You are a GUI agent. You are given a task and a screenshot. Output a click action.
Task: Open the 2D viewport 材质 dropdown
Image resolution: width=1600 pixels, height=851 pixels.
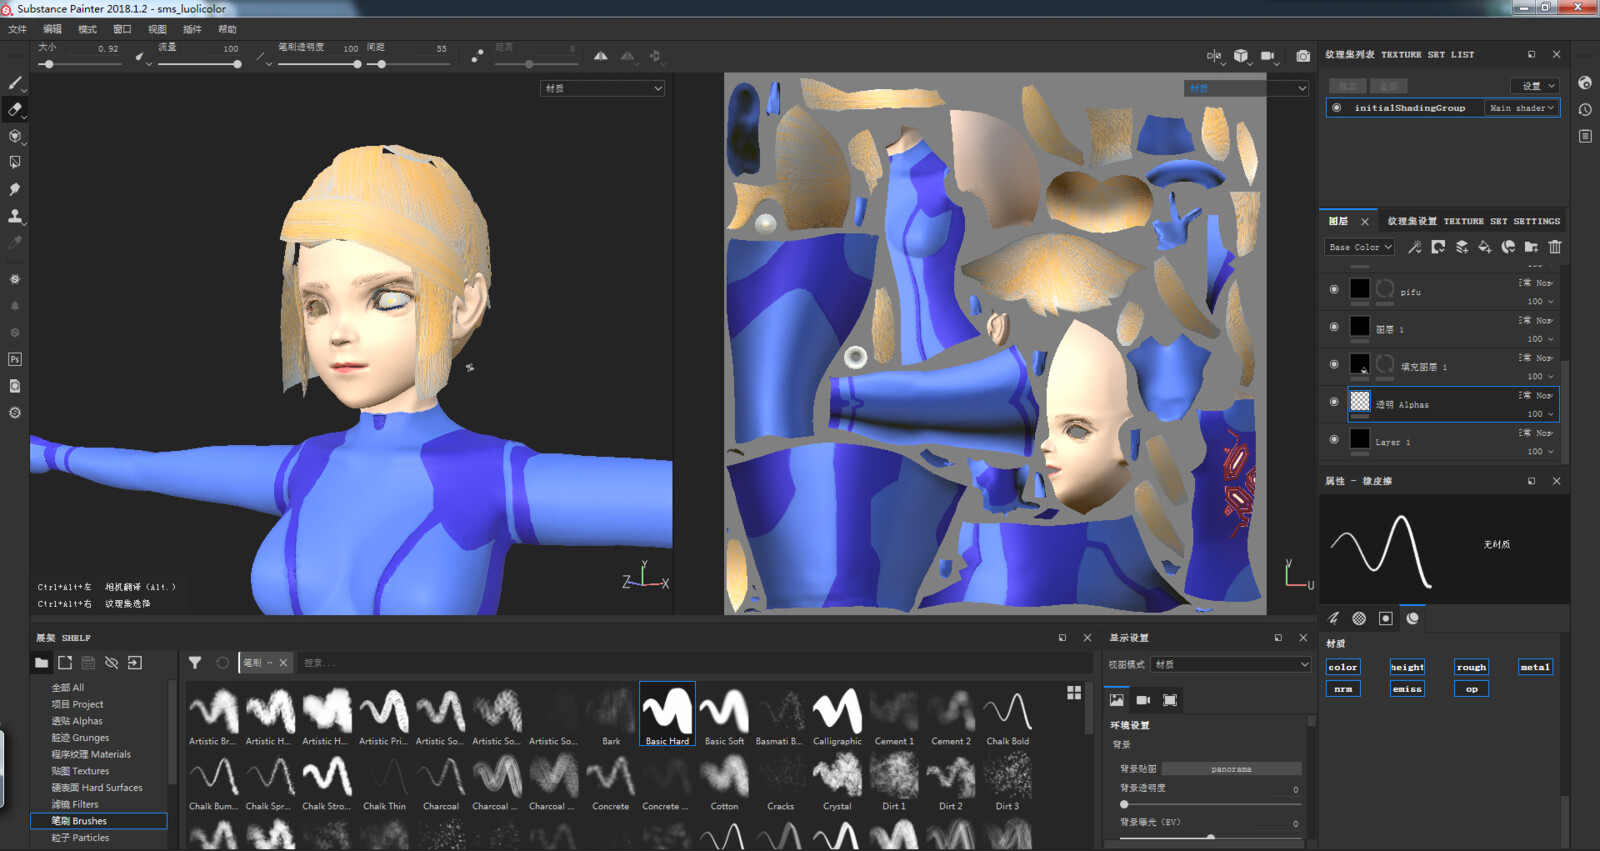pyautogui.click(x=1247, y=89)
